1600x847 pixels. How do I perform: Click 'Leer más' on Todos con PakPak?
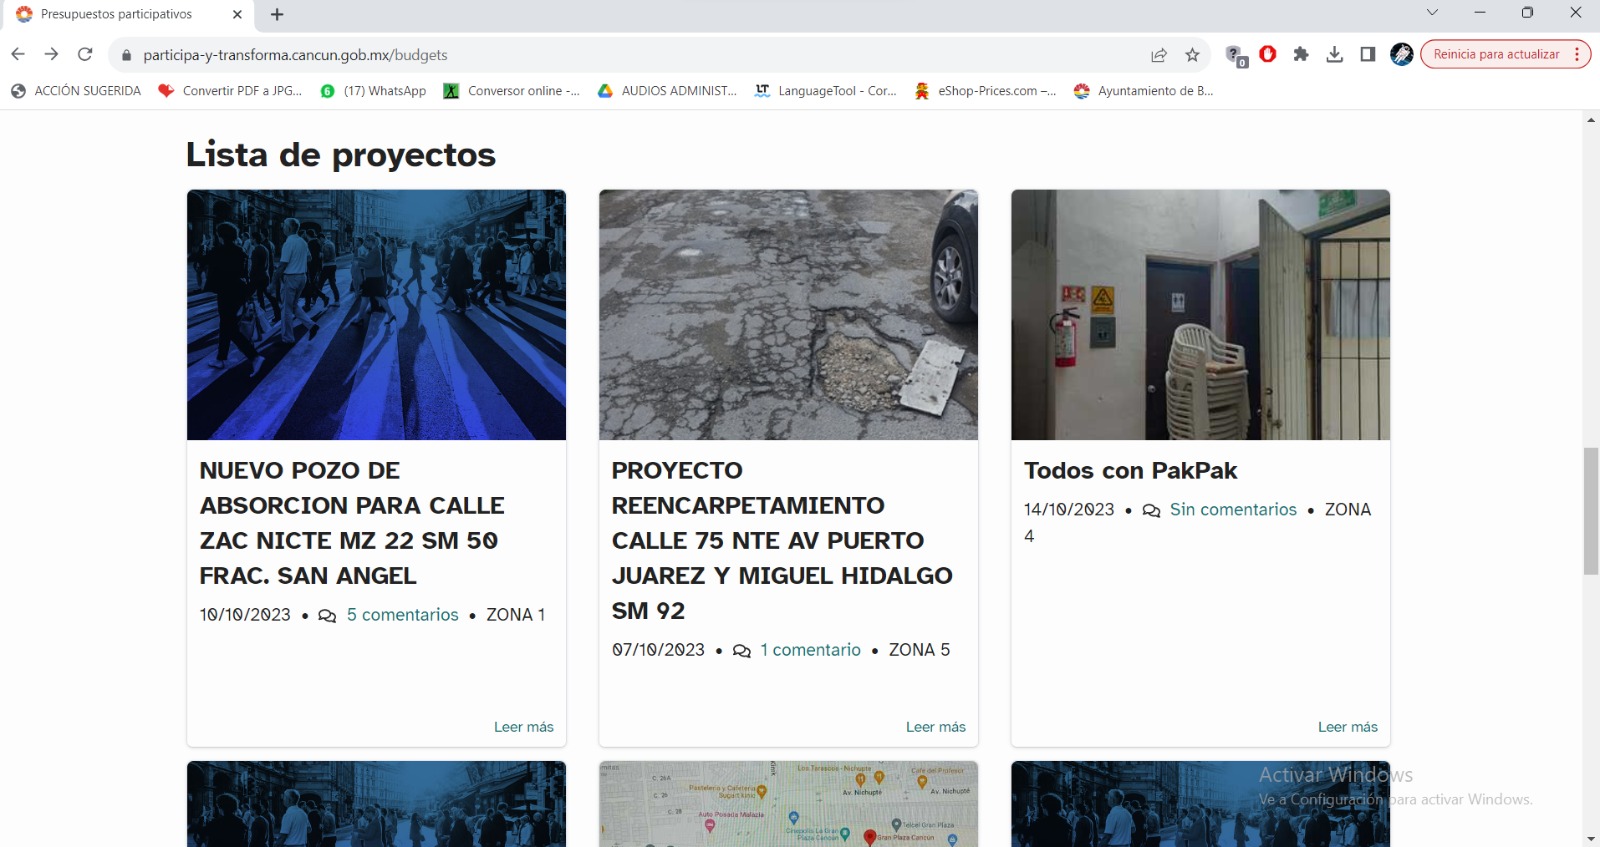tap(1347, 727)
